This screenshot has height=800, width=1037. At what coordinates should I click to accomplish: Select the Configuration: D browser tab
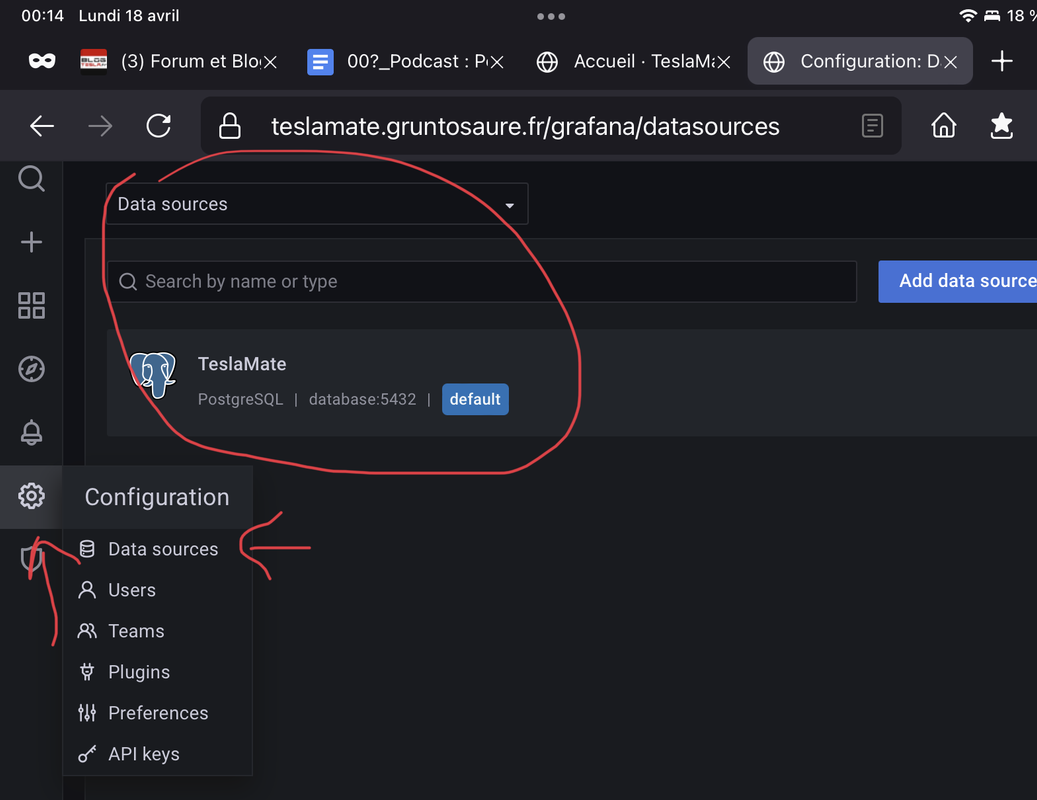(x=860, y=61)
